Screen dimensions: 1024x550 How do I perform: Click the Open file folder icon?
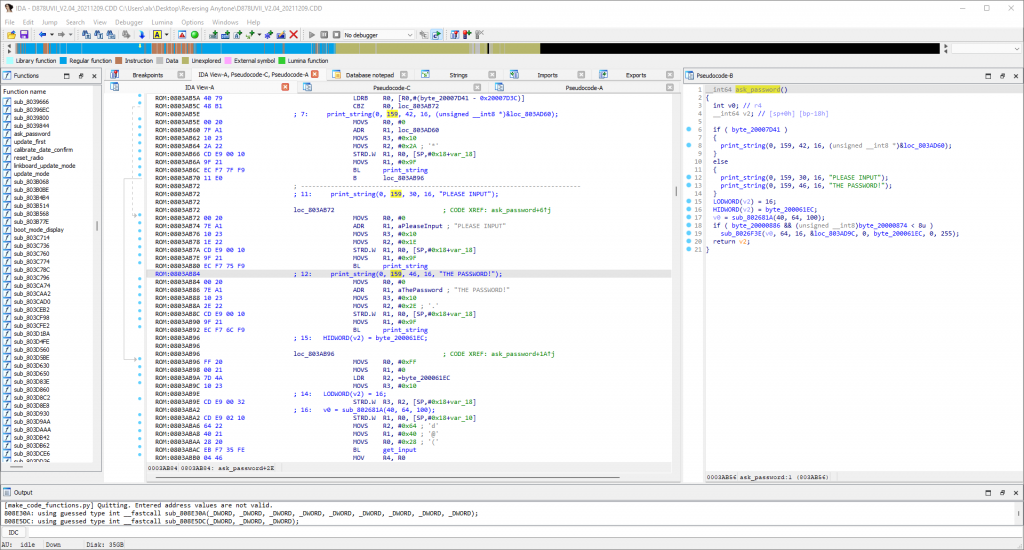coord(11,34)
